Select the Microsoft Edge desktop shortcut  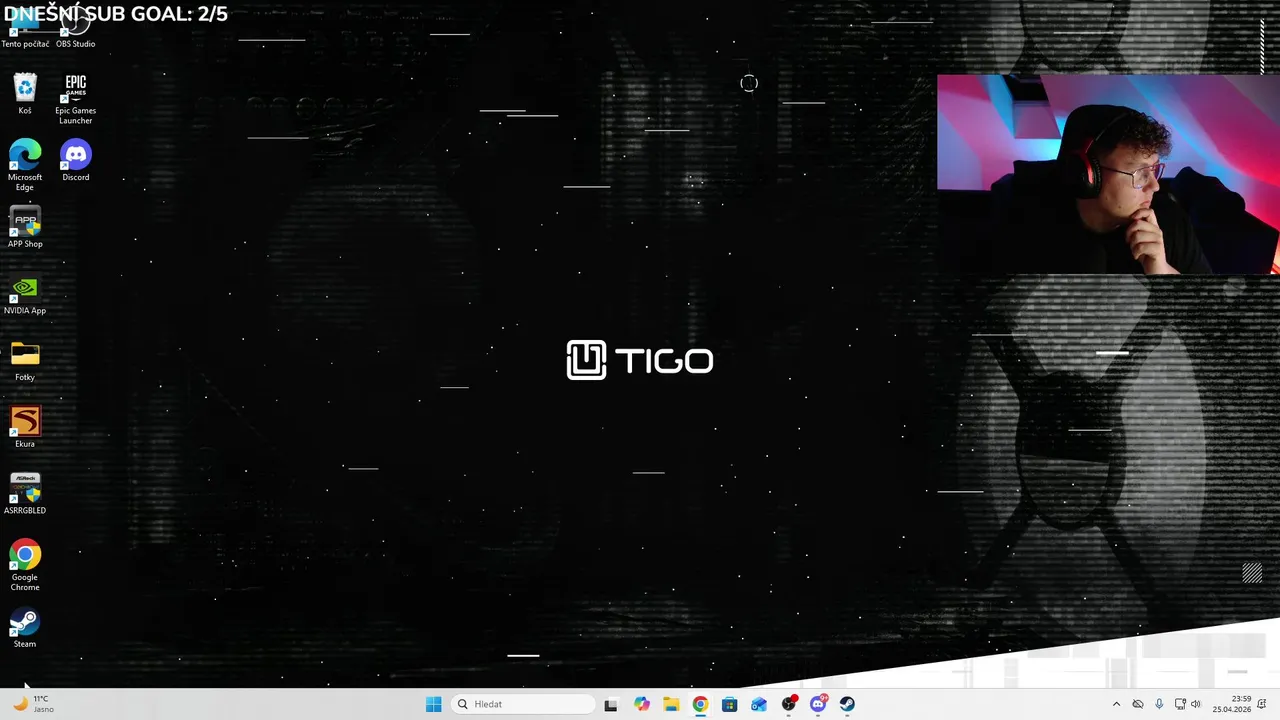point(25,165)
